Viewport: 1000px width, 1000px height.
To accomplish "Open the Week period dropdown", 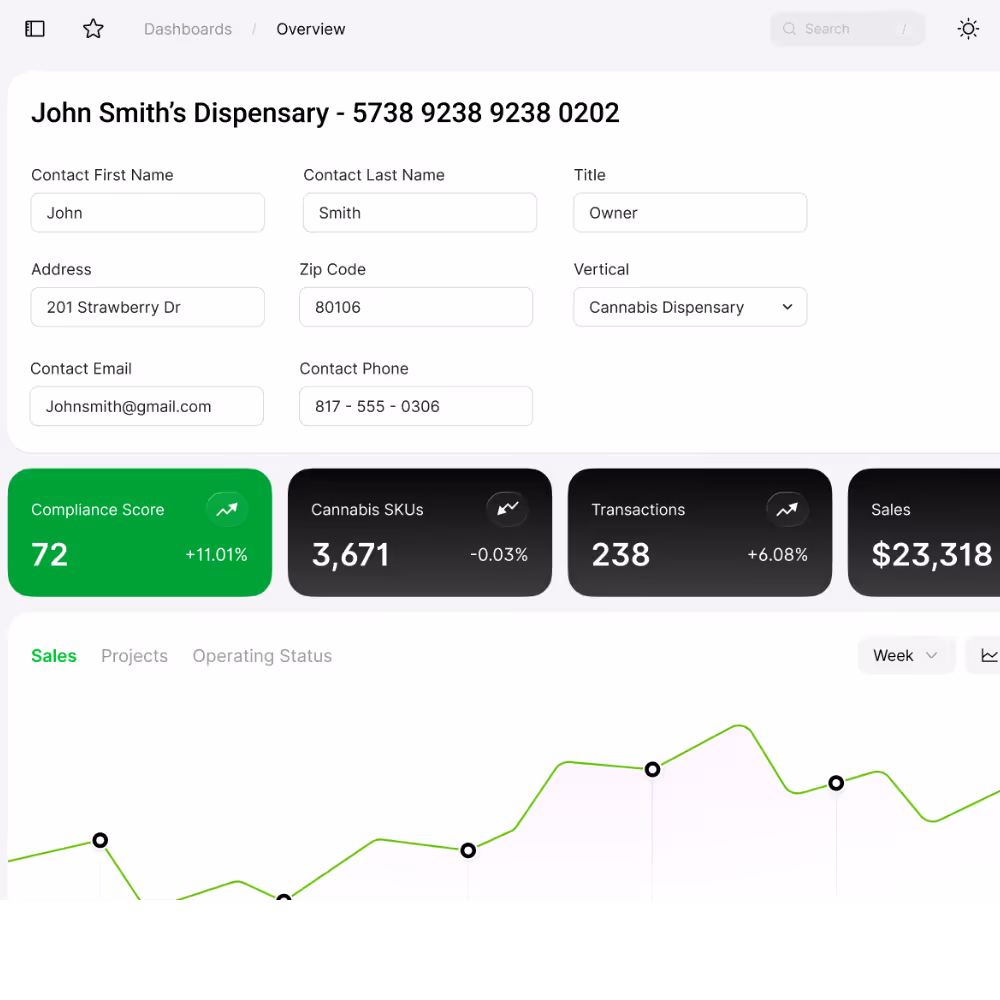I will (906, 655).
